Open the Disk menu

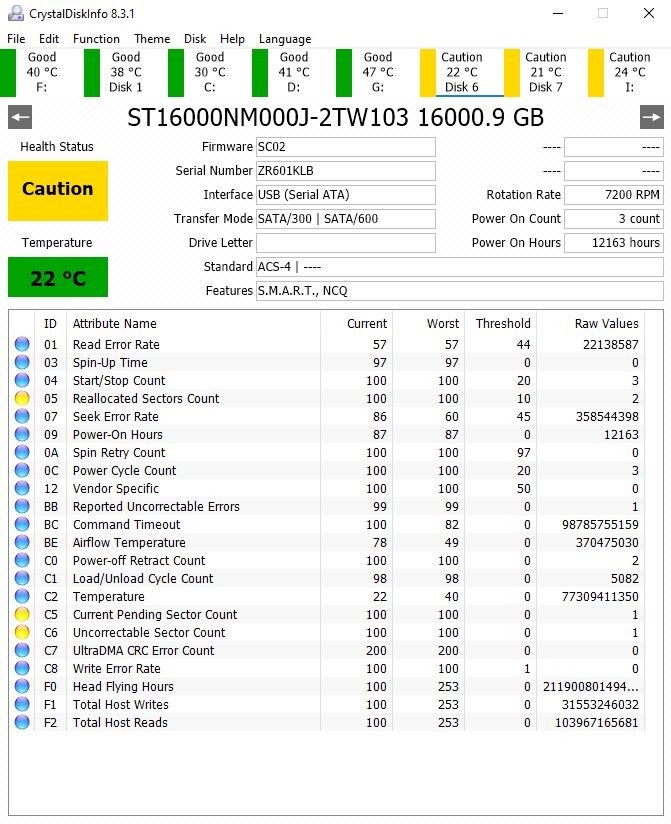pos(195,39)
